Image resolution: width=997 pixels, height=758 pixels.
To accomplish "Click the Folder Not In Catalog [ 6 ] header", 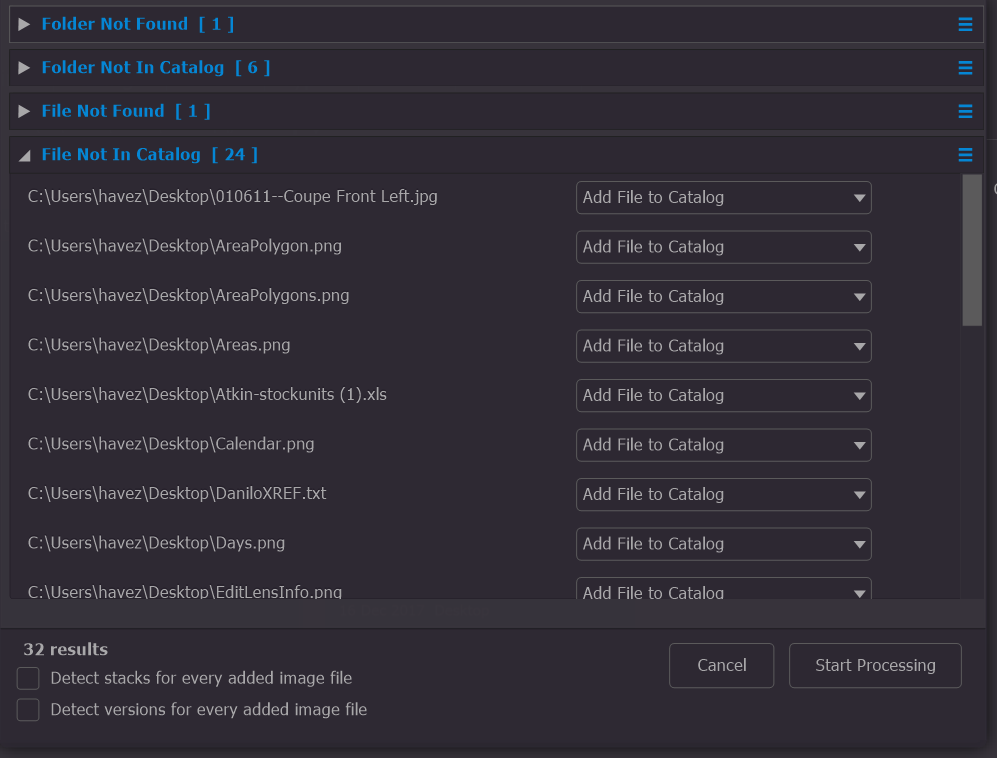I will 156,68.
